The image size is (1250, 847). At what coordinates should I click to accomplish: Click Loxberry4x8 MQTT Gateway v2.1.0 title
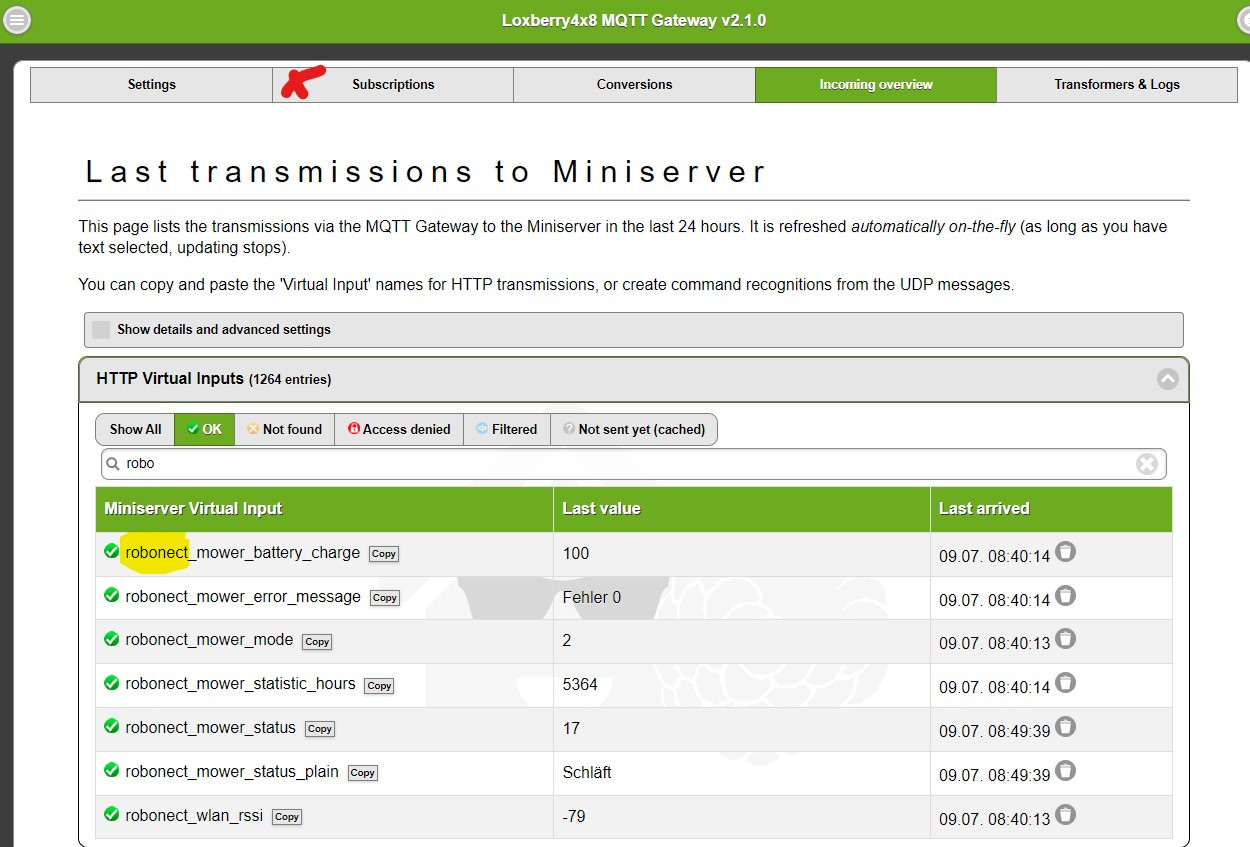coord(634,20)
